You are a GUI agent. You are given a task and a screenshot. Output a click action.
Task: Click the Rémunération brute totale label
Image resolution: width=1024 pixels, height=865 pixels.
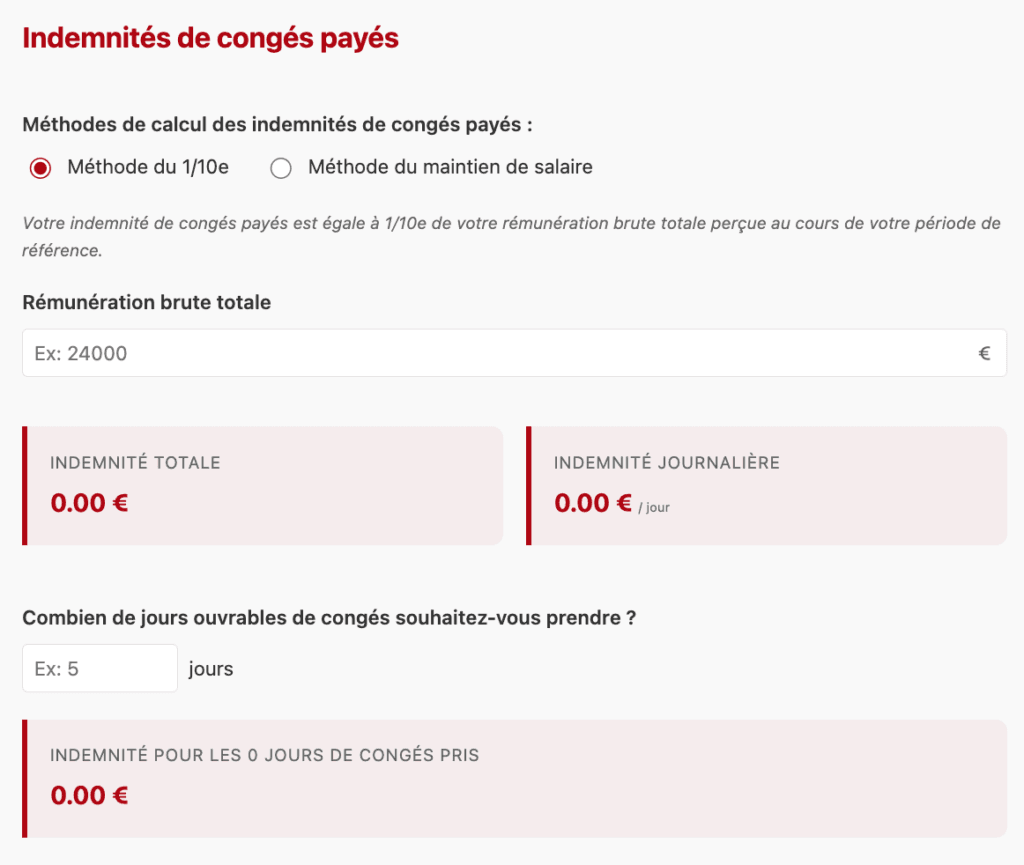point(145,302)
